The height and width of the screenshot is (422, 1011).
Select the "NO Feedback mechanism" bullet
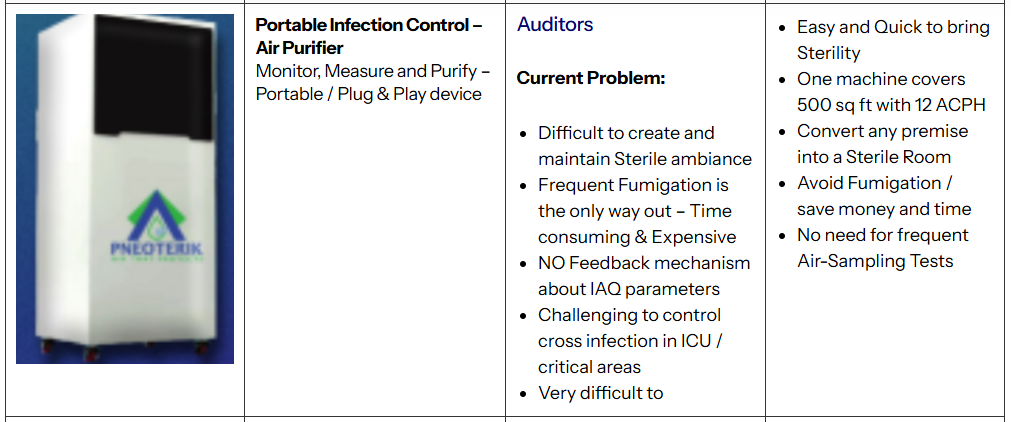pos(643,263)
